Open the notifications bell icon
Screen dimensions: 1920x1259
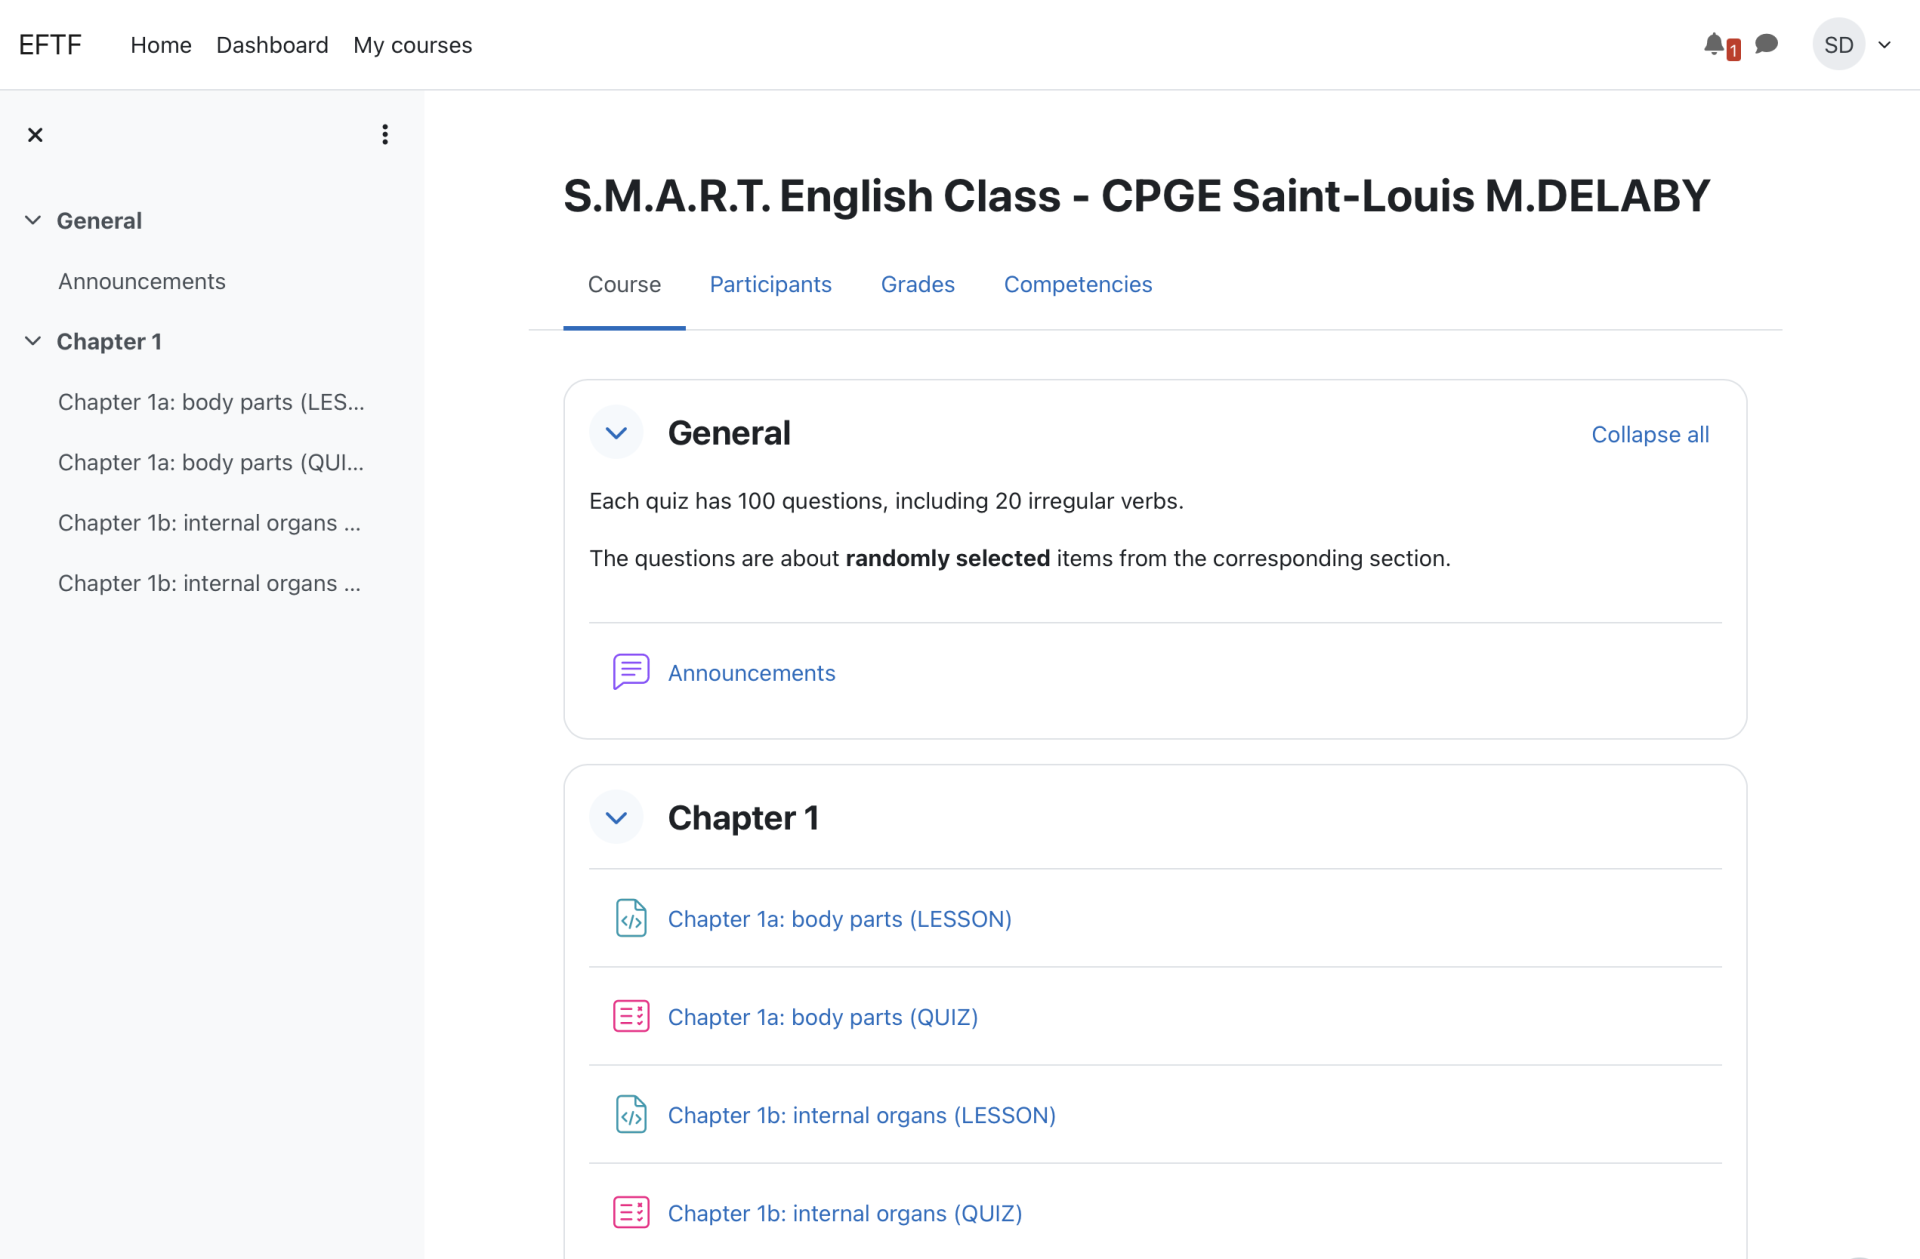[1714, 45]
